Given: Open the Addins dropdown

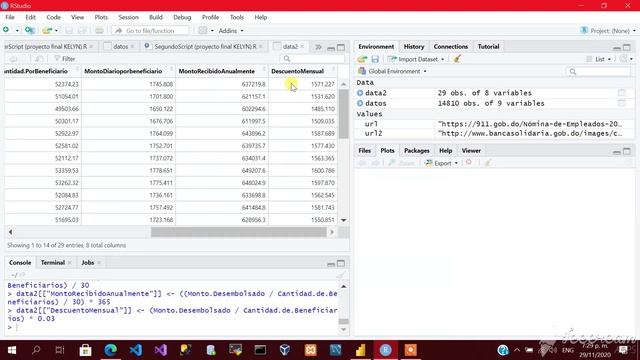Looking at the screenshot, I should (231, 31).
